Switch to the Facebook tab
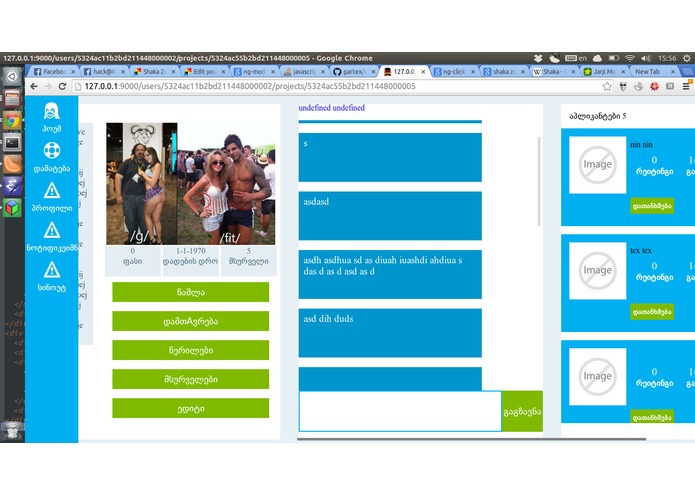 point(54,71)
